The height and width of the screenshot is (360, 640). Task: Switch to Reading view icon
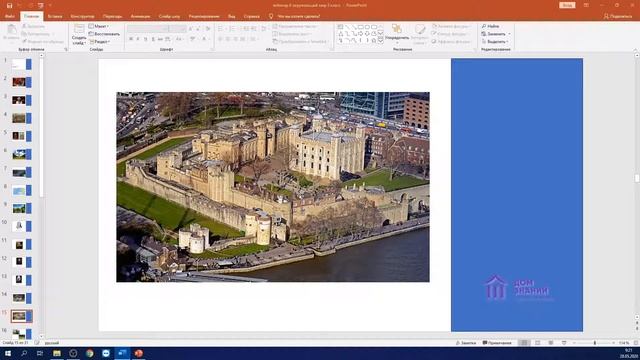pos(551,343)
